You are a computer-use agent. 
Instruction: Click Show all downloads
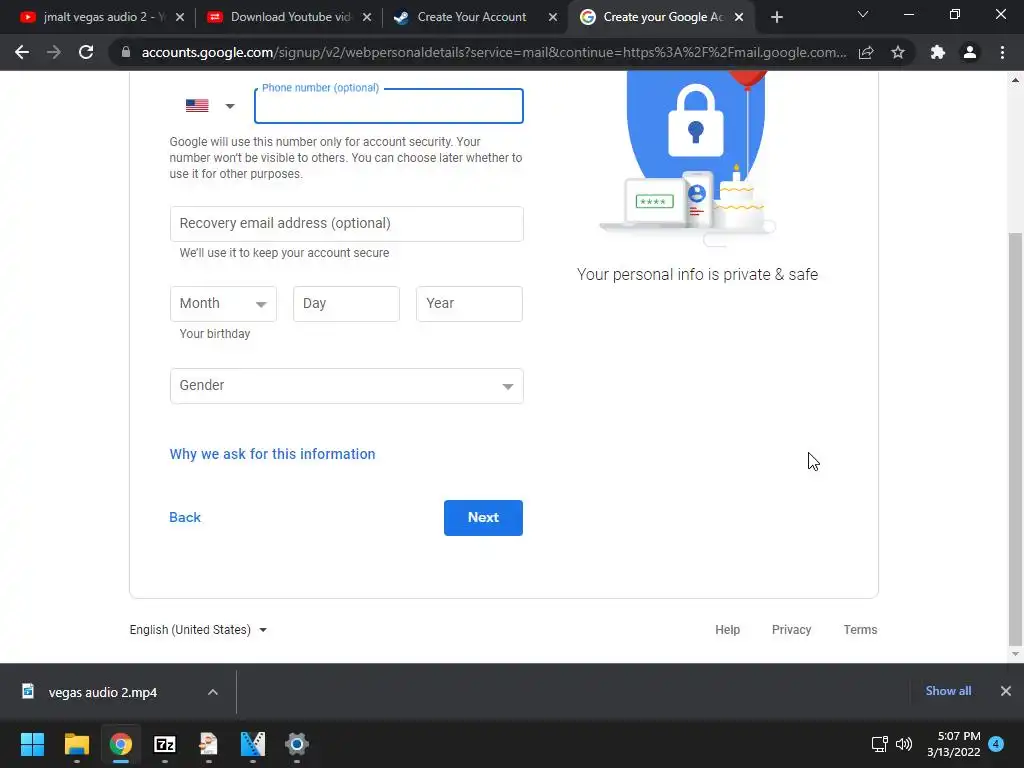[948, 691]
